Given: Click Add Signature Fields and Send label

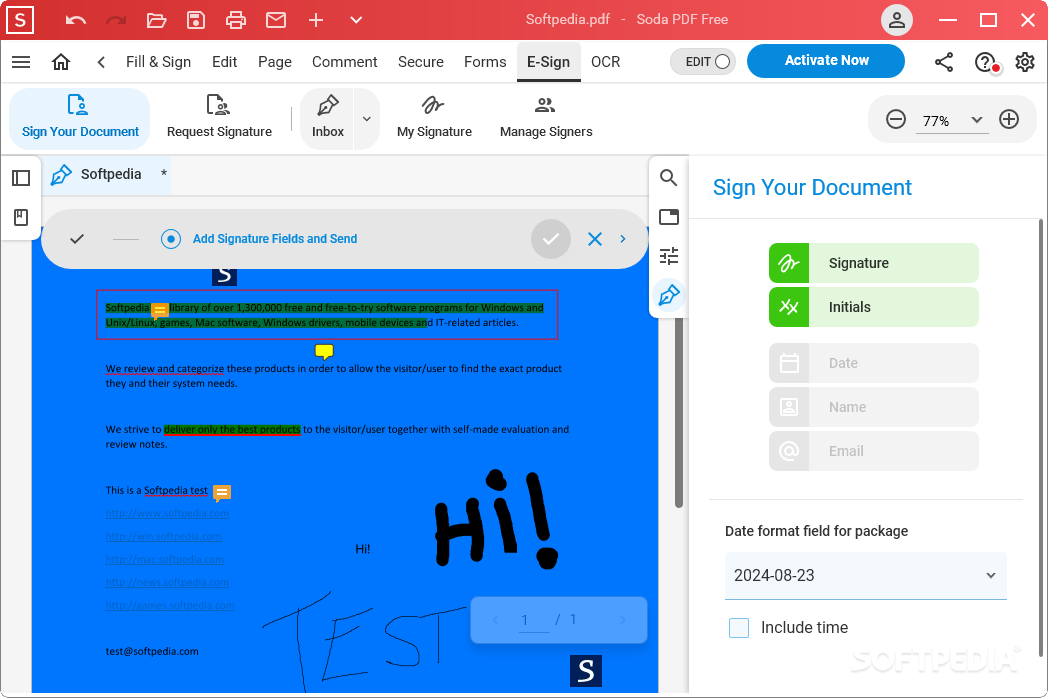Looking at the screenshot, I should 275,239.
